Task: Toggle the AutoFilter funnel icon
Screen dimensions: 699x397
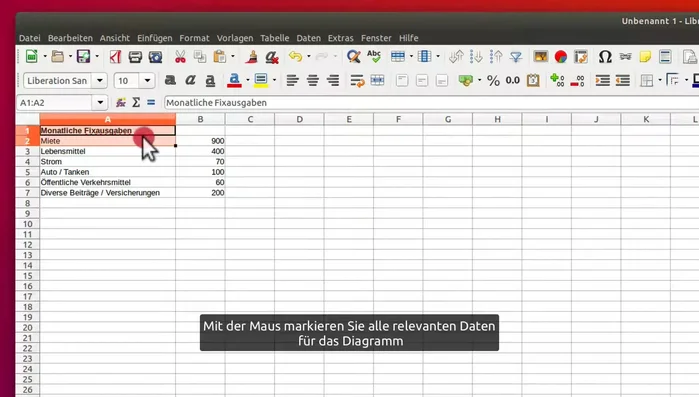Action: coord(516,57)
